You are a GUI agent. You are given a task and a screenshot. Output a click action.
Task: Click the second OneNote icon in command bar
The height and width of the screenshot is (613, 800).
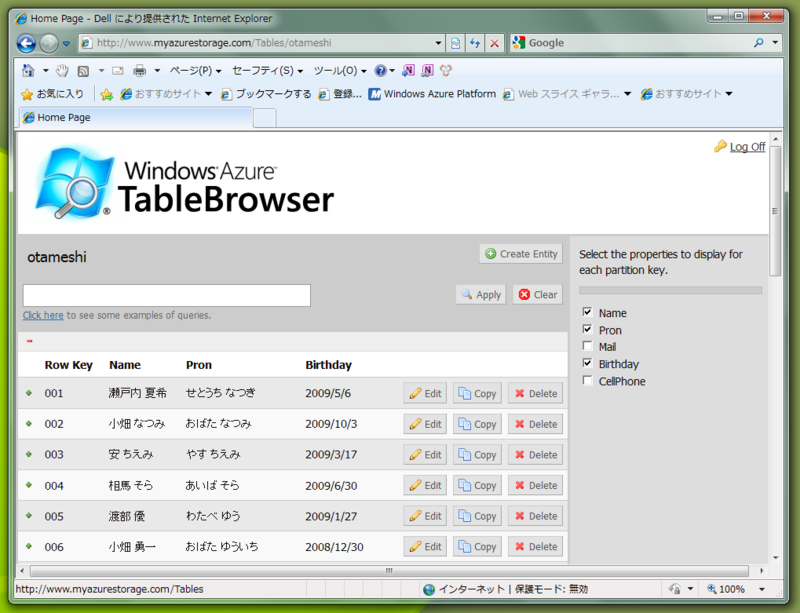tap(427, 70)
